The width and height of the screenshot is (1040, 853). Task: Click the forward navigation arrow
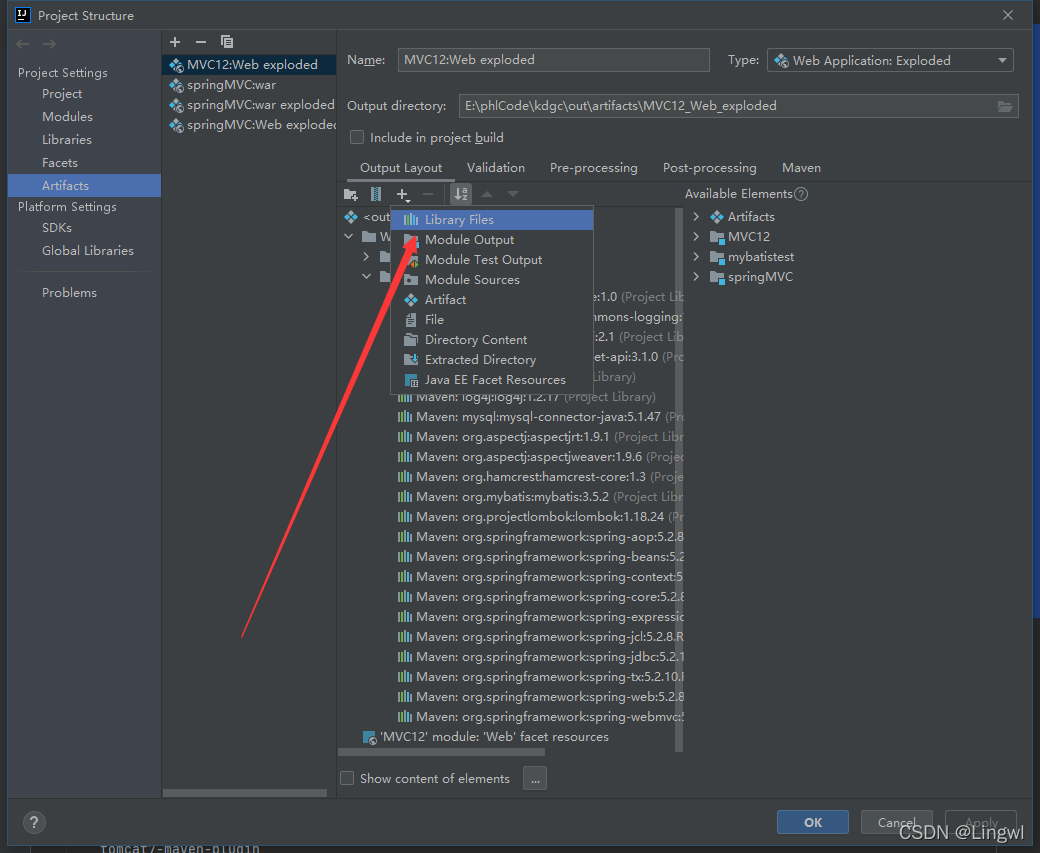49,44
